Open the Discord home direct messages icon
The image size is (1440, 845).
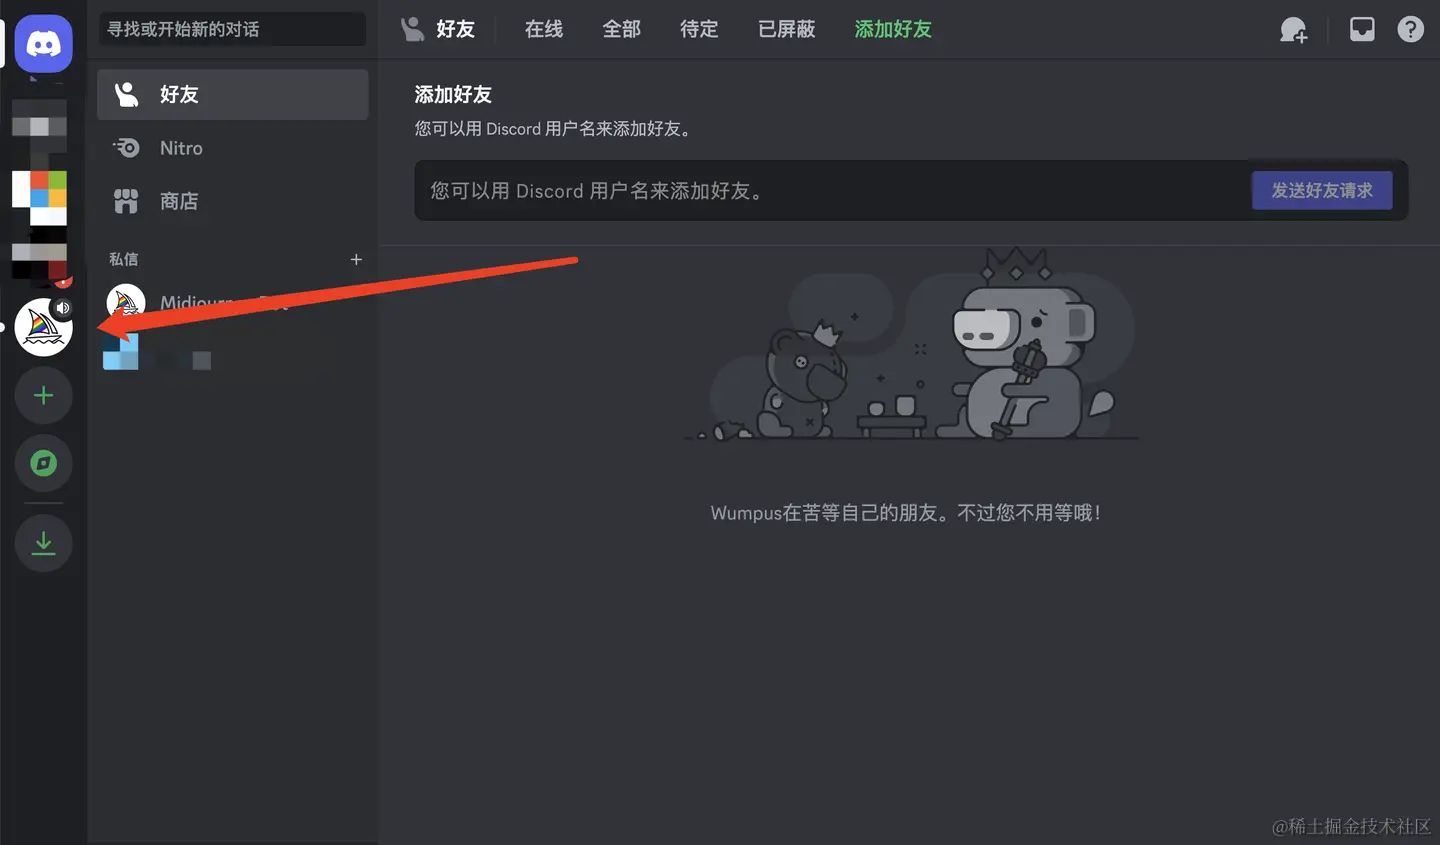point(43,44)
